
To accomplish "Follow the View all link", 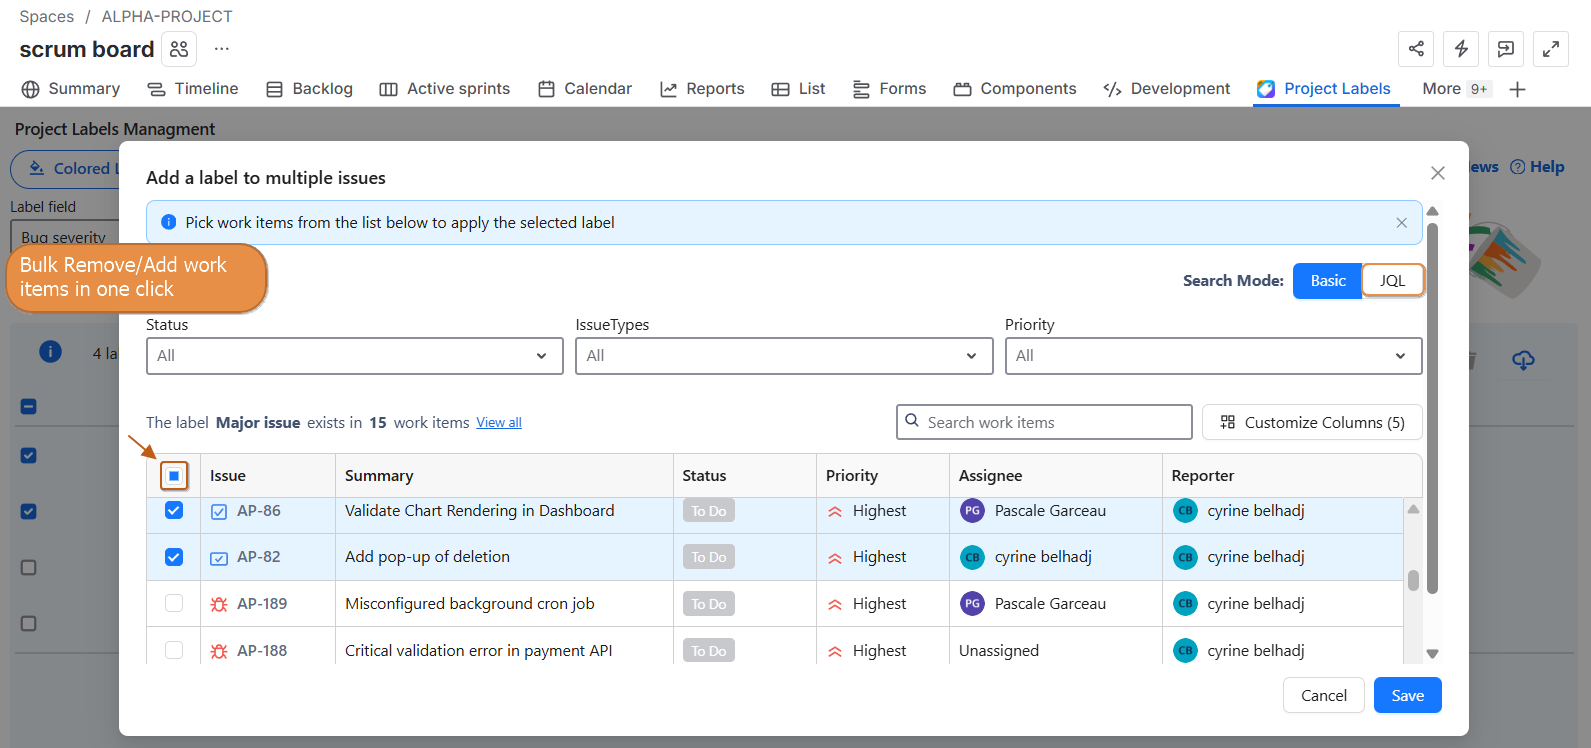I will point(499,423).
